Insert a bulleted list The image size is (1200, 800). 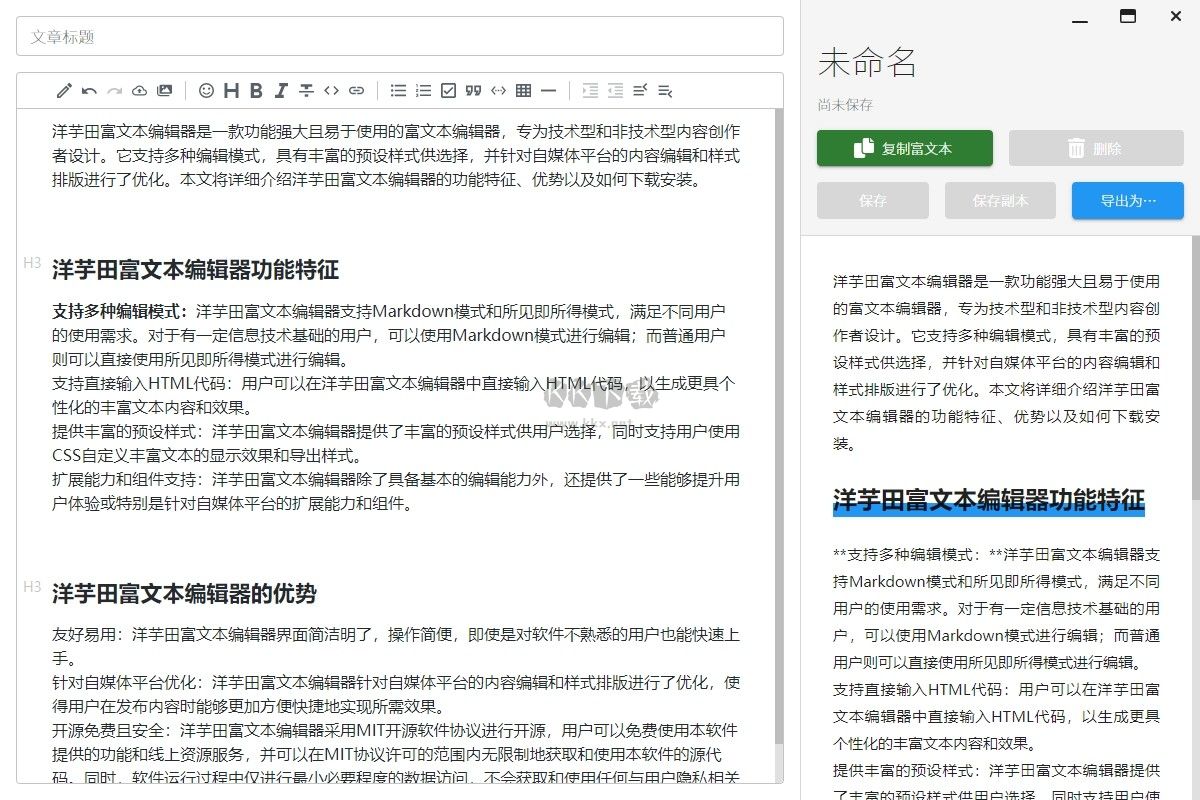tap(398, 91)
